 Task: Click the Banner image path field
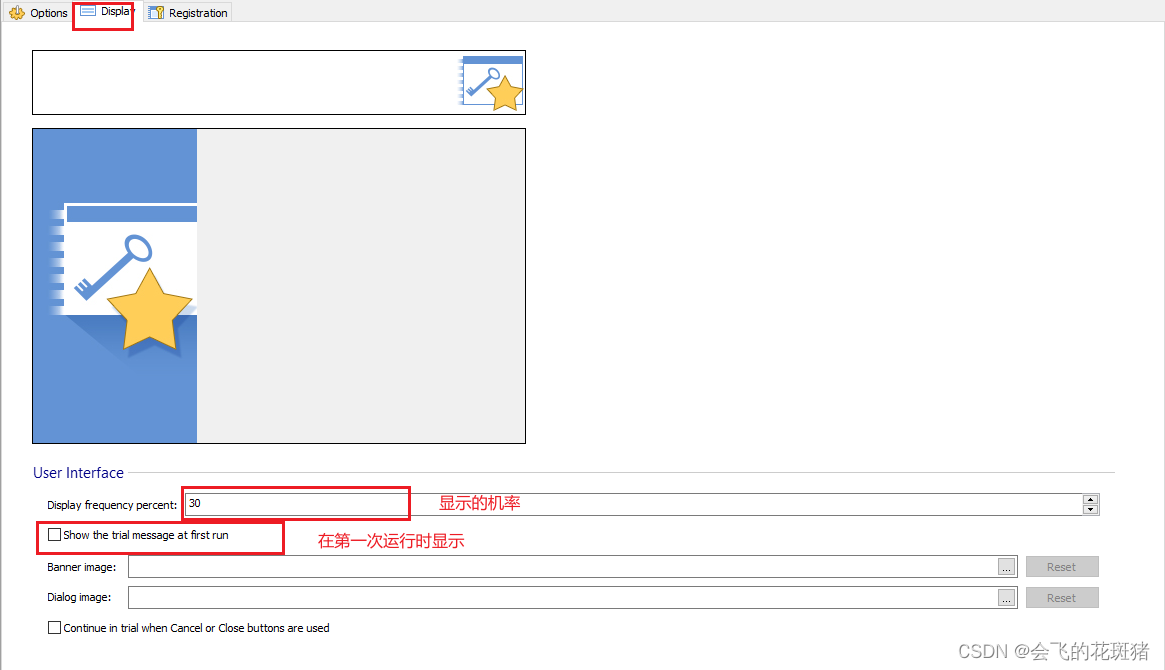[562, 567]
